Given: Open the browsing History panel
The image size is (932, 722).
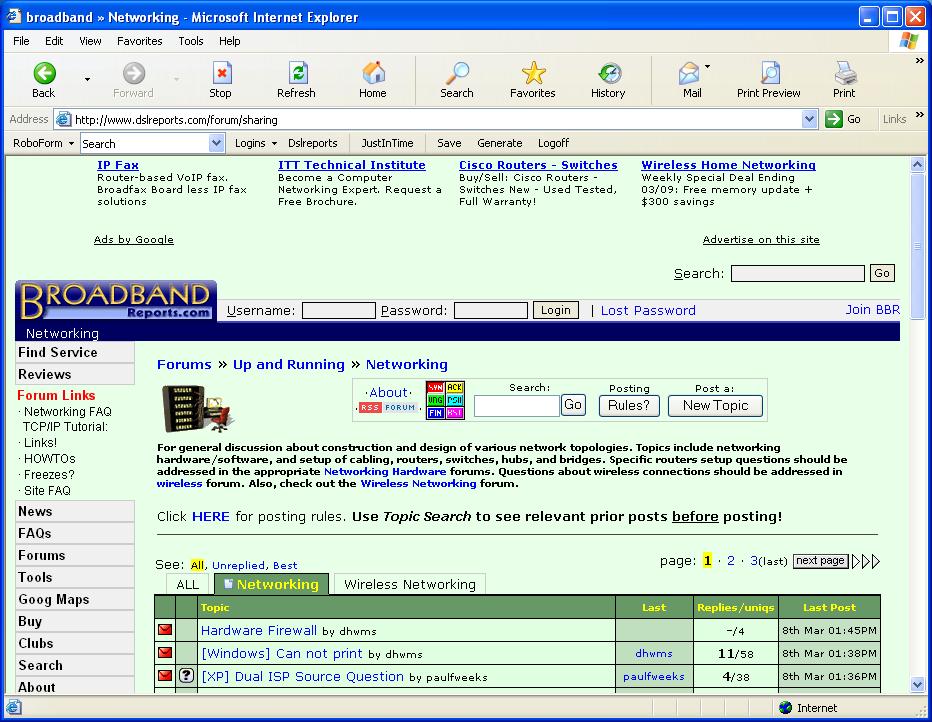Looking at the screenshot, I should [607, 80].
